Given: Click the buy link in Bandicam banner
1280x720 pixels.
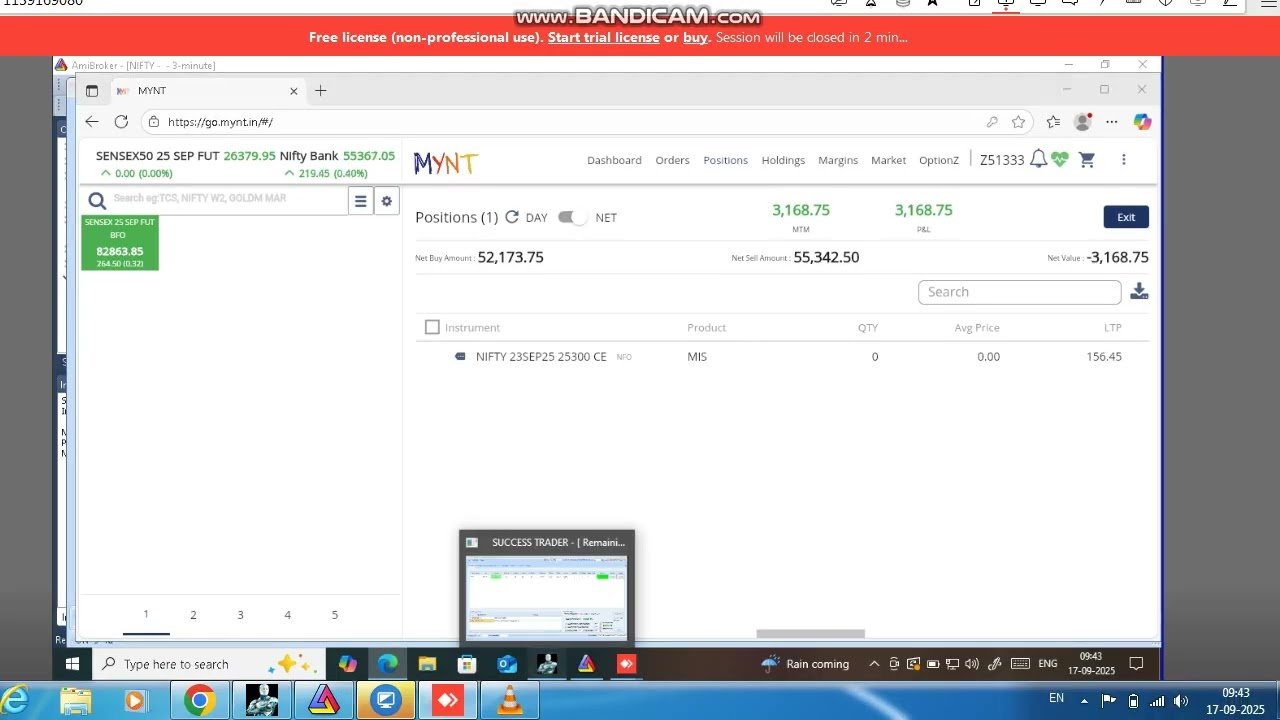Looking at the screenshot, I should 695,38.
